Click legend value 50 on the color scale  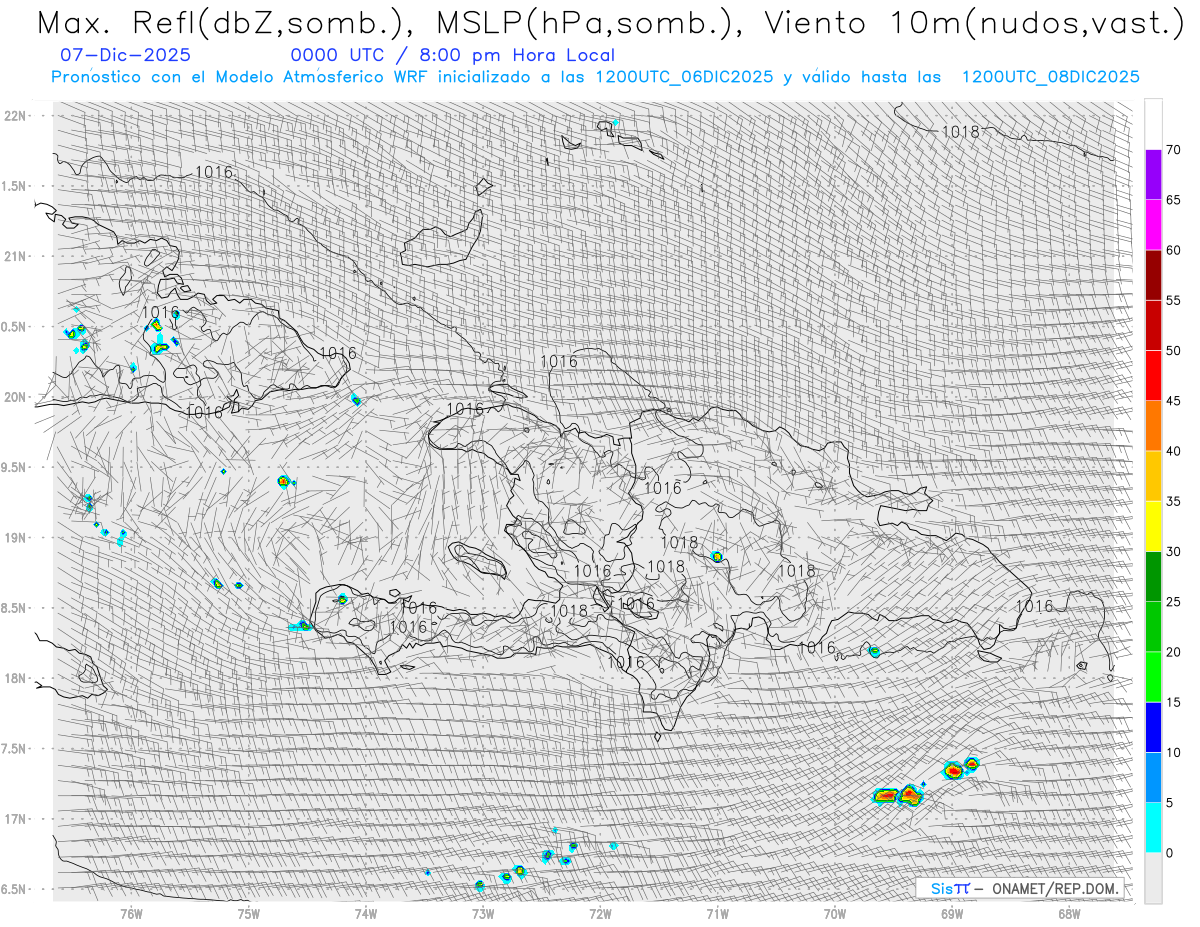[x=1174, y=350]
